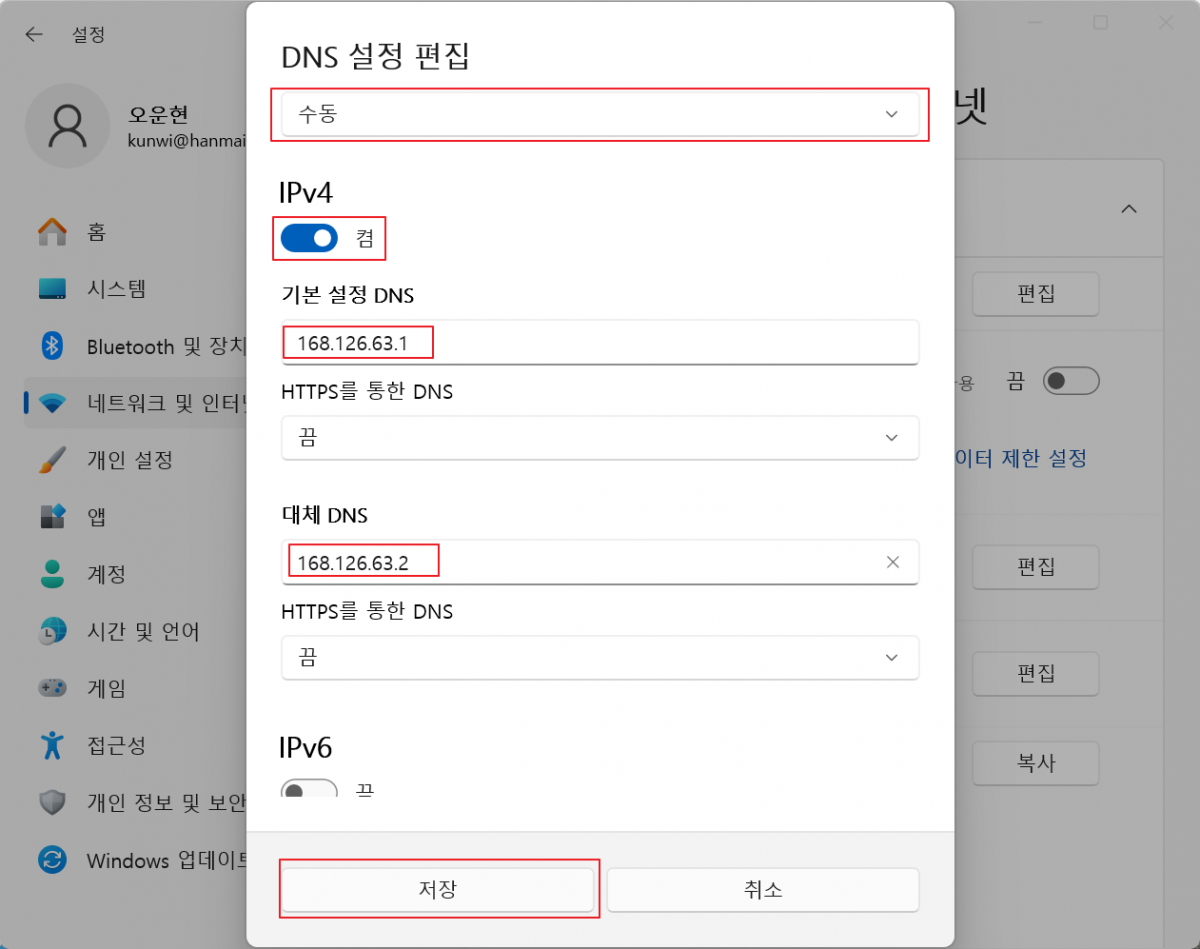Open the 데이터 제한 설정 link
This screenshot has height=949, width=1200.
[x=1021, y=458]
